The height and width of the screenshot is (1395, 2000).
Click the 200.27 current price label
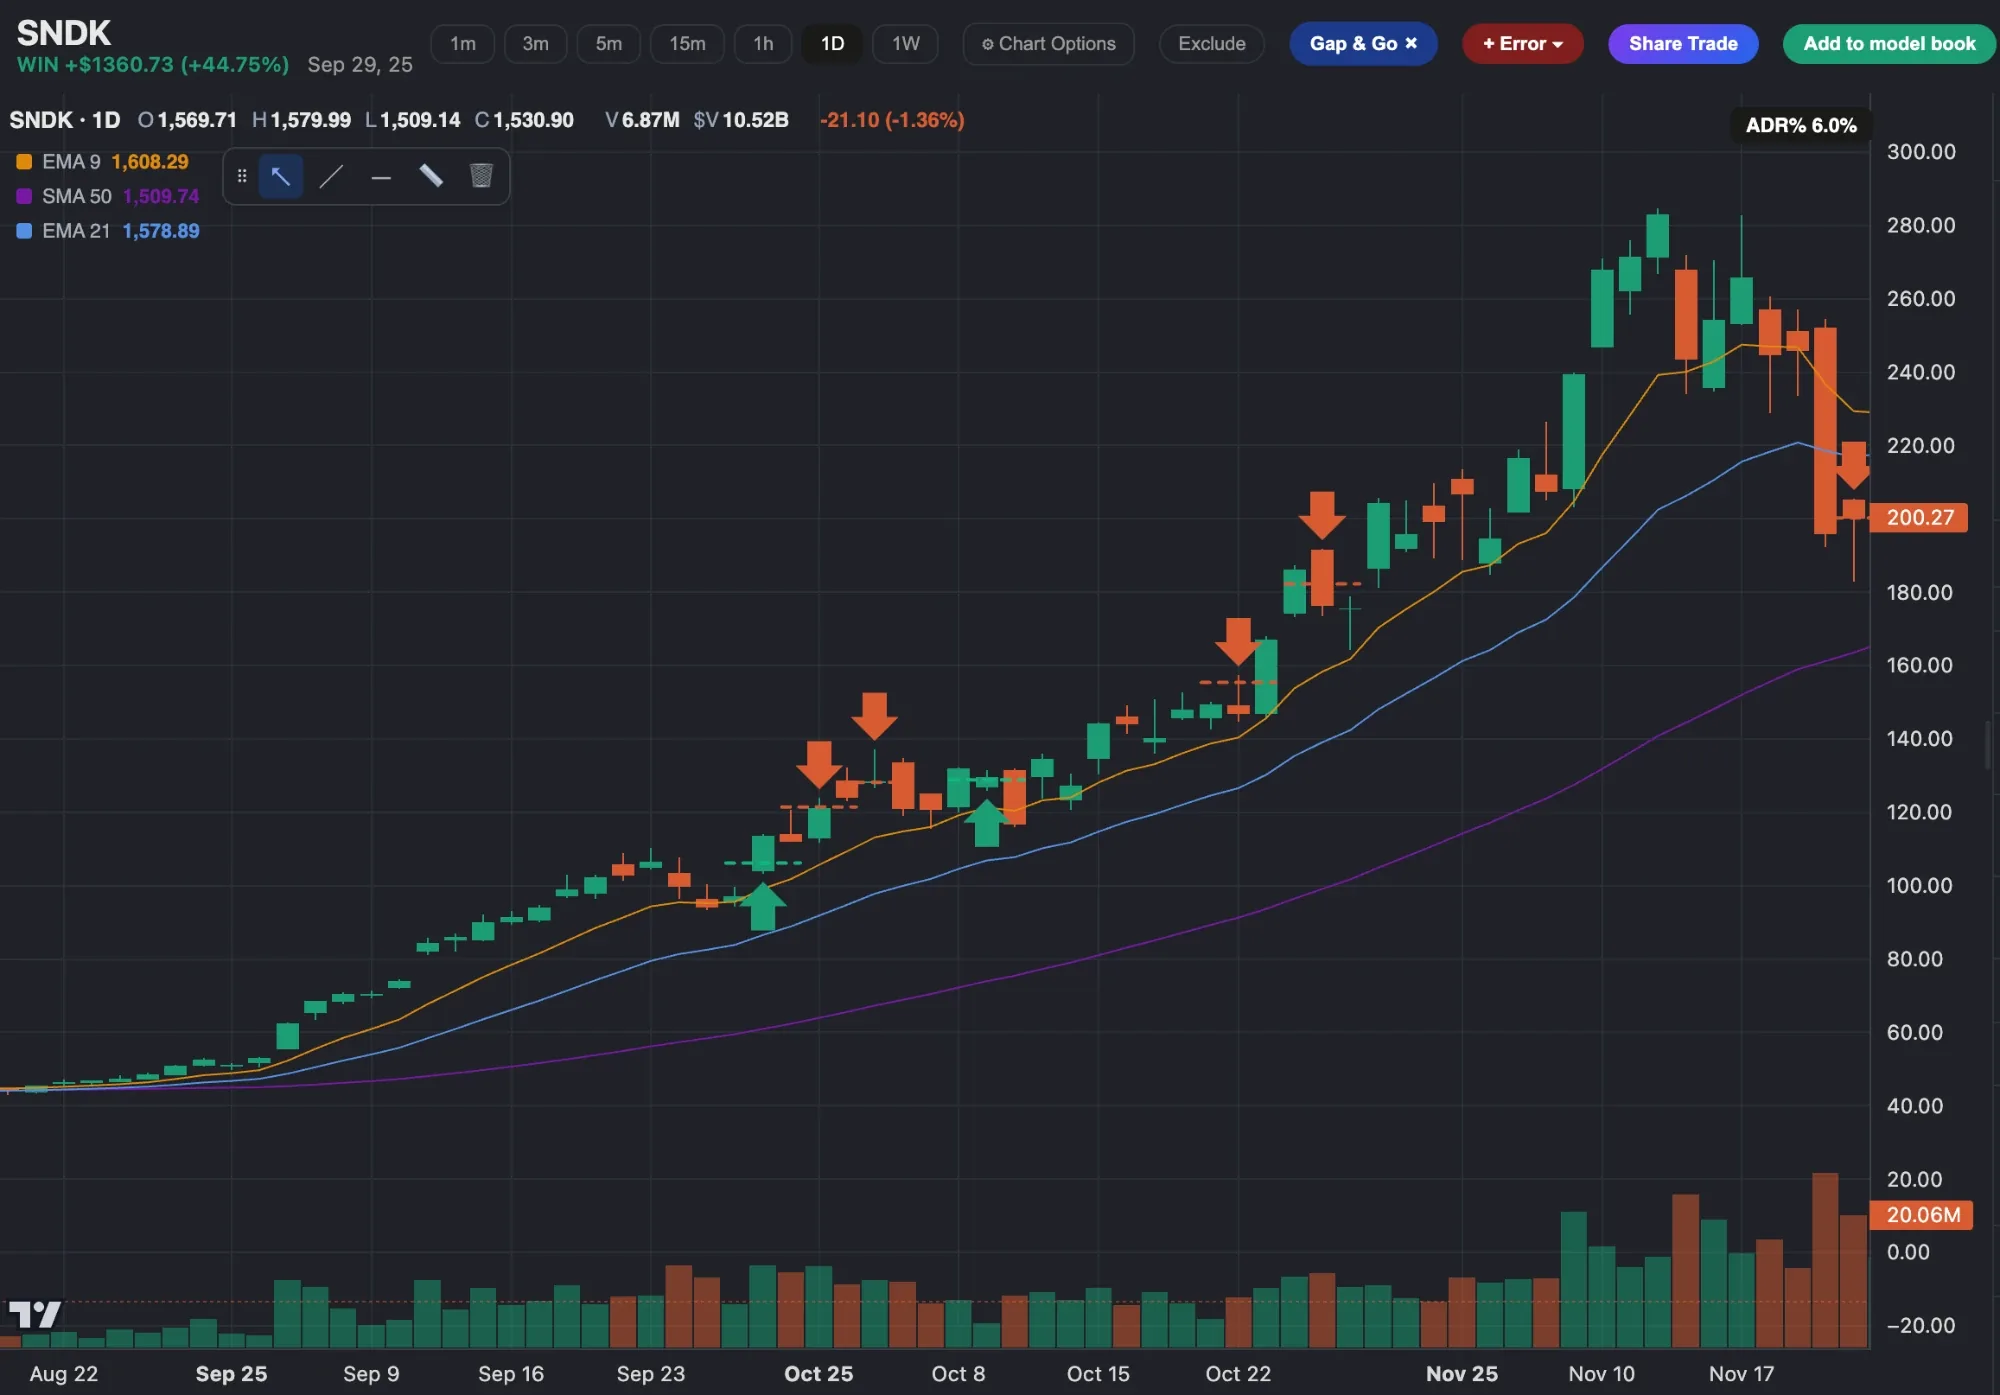coord(1919,517)
